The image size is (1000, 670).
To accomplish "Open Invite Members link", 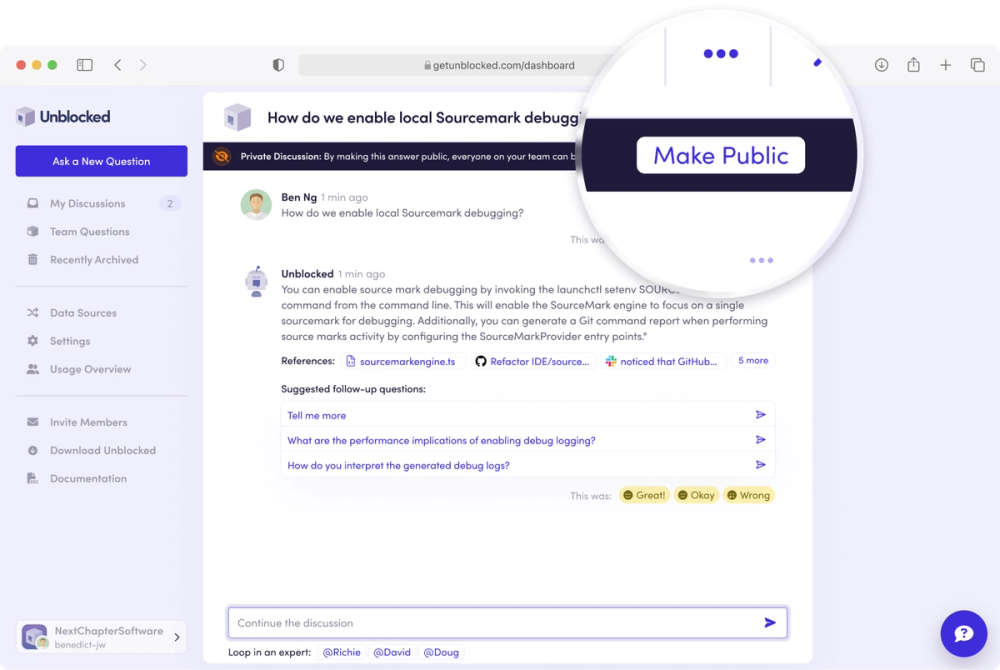I will pos(88,422).
